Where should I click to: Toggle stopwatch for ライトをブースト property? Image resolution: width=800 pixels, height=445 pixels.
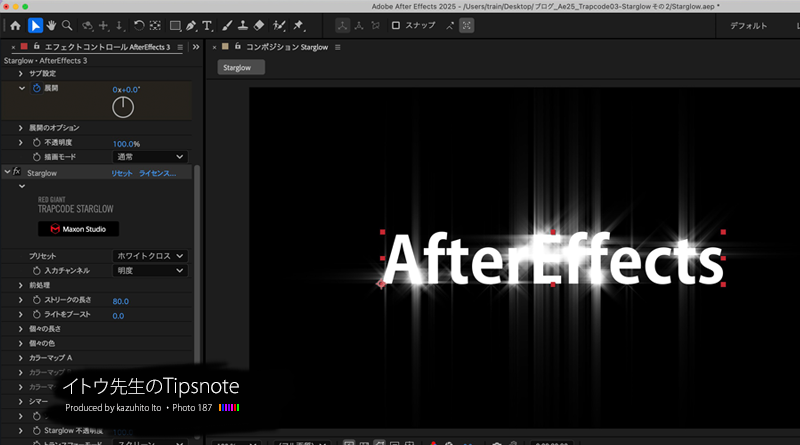[x=37, y=314]
